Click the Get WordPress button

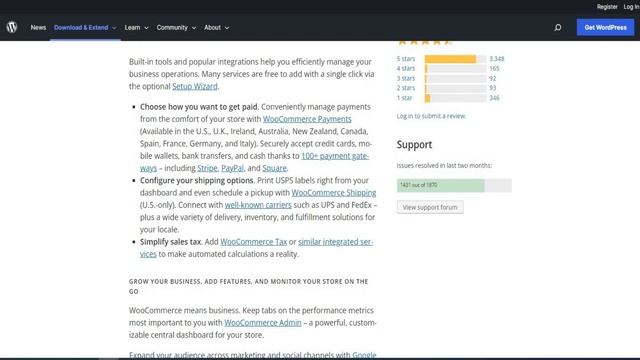click(x=605, y=27)
